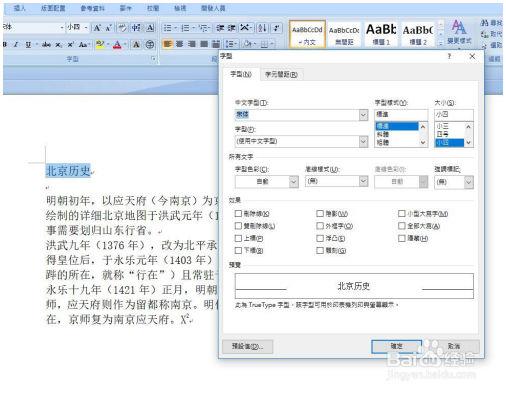Click the red font color A icon
Screen dimensions: 506x395
(117, 45)
